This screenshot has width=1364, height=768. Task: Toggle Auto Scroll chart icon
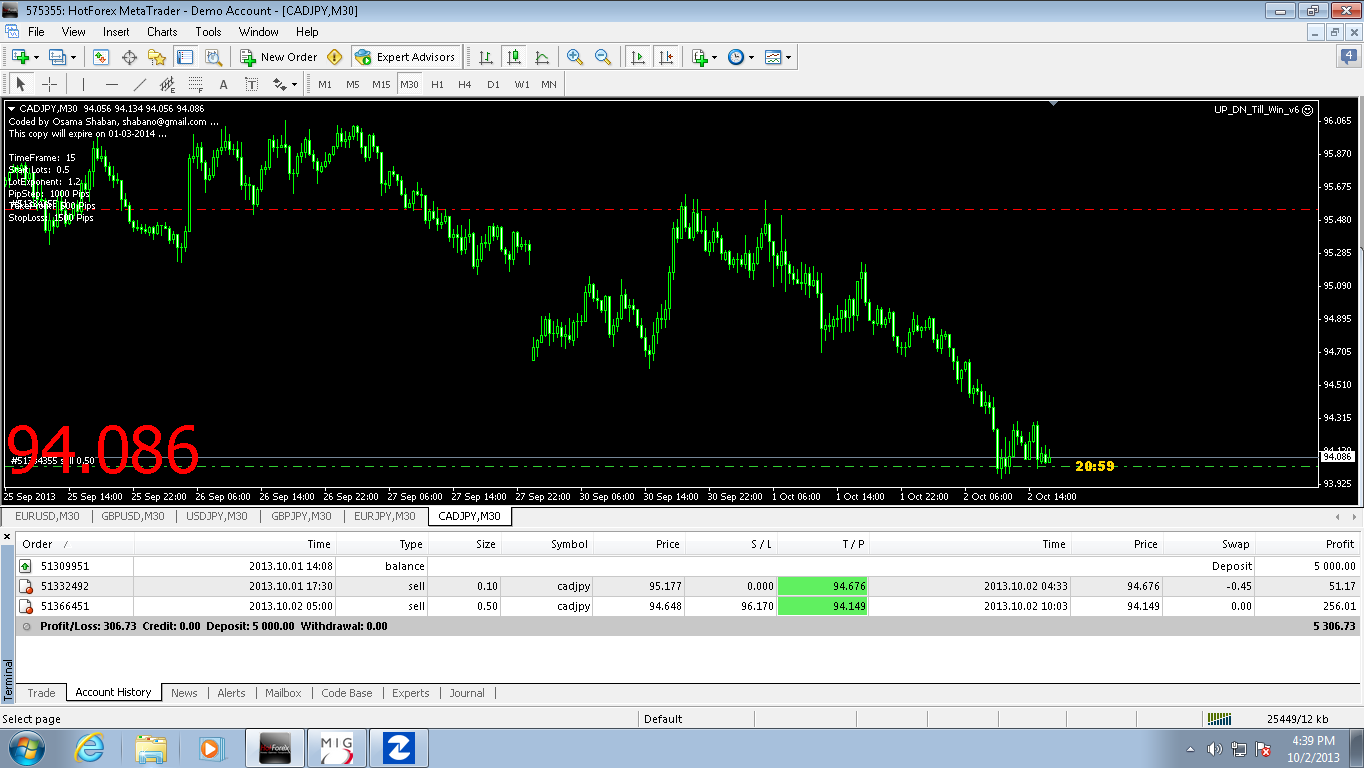[638, 57]
